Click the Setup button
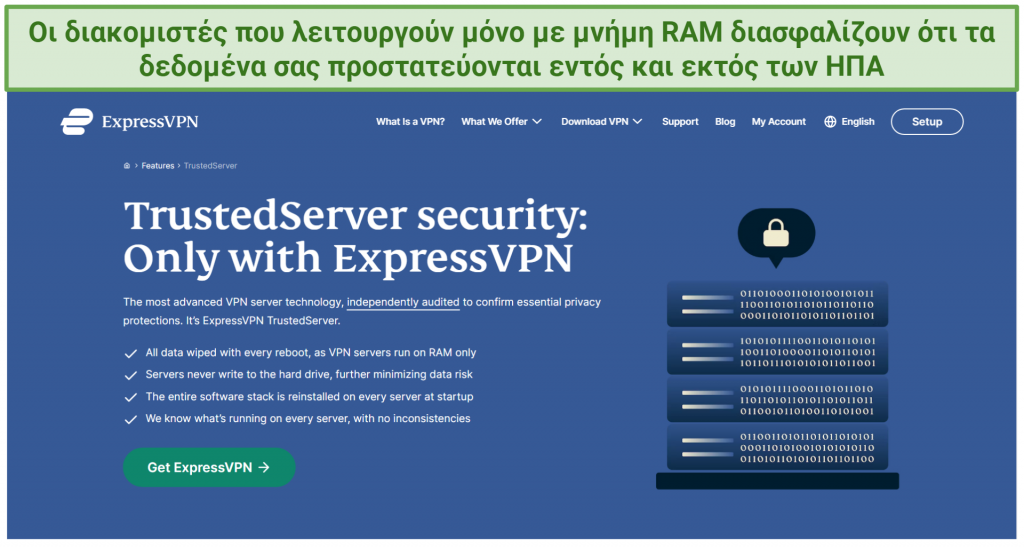 point(927,121)
